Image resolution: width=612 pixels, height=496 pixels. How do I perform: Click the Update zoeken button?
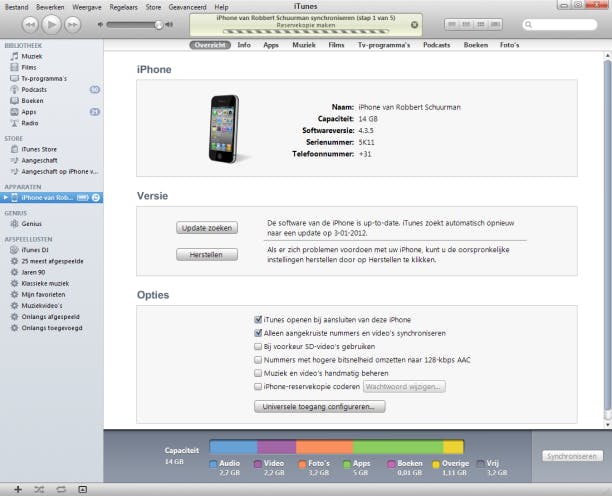(x=207, y=228)
